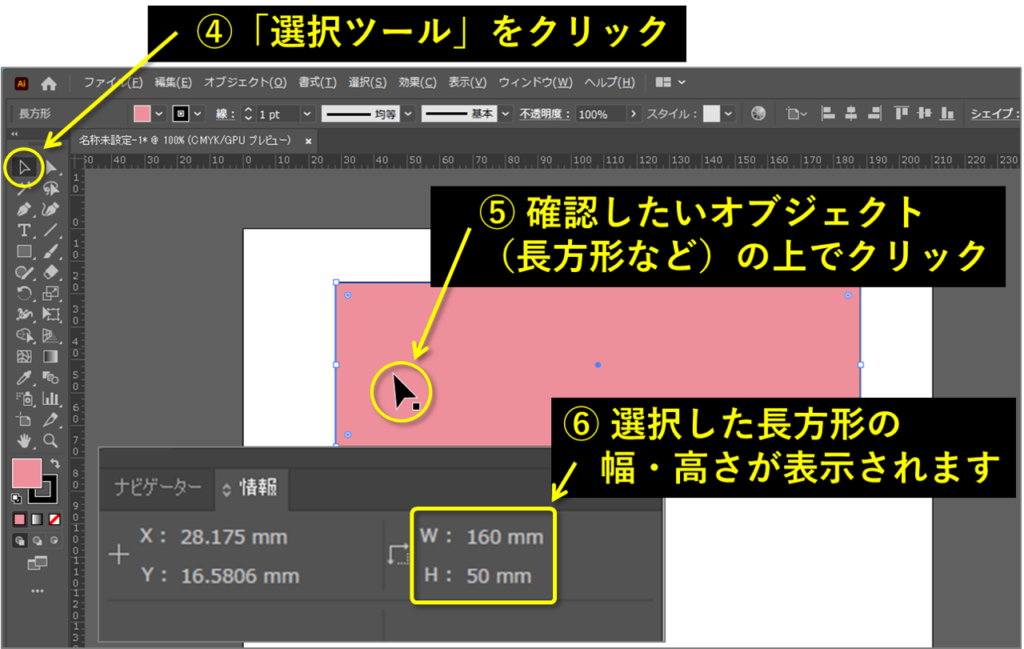Set paint mode to Gradient
The width and height of the screenshot is (1024, 649).
37,520
